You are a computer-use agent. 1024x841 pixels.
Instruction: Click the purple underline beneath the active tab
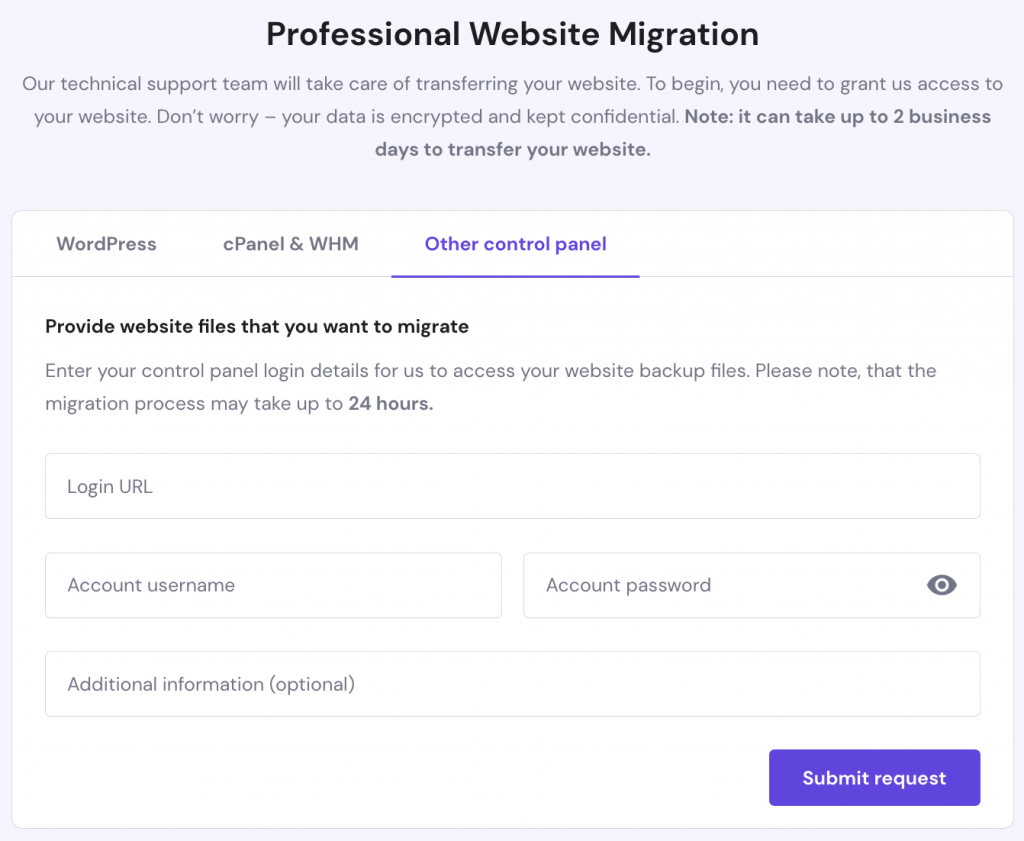tap(515, 275)
